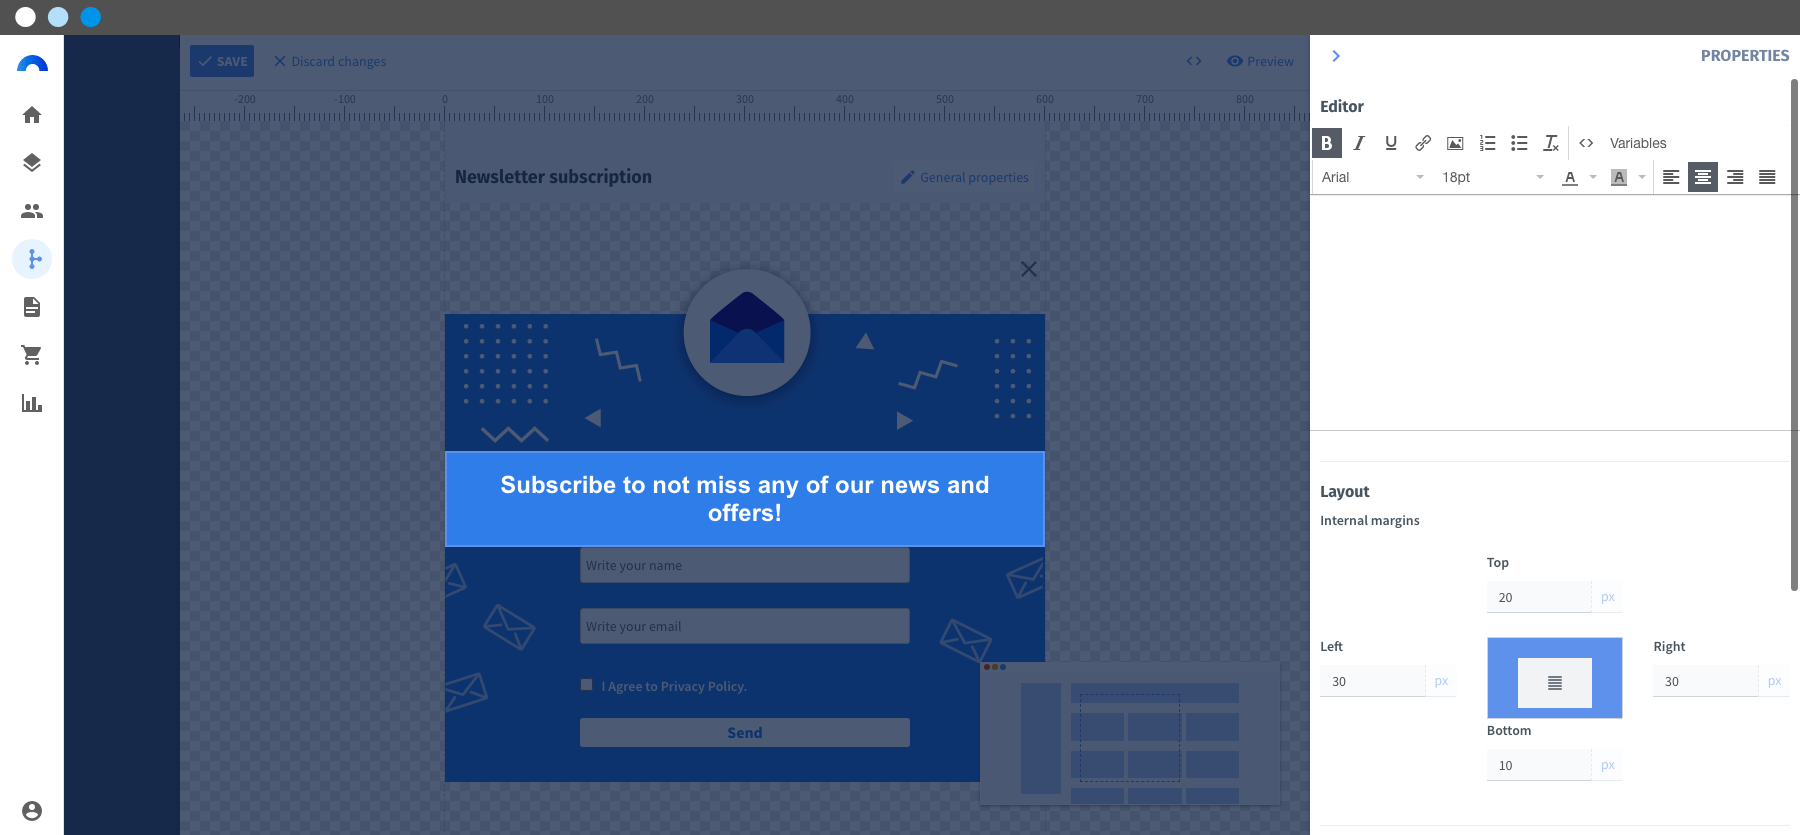Click the PROPERTIES panel heading
1800x835 pixels.
coord(1745,56)
